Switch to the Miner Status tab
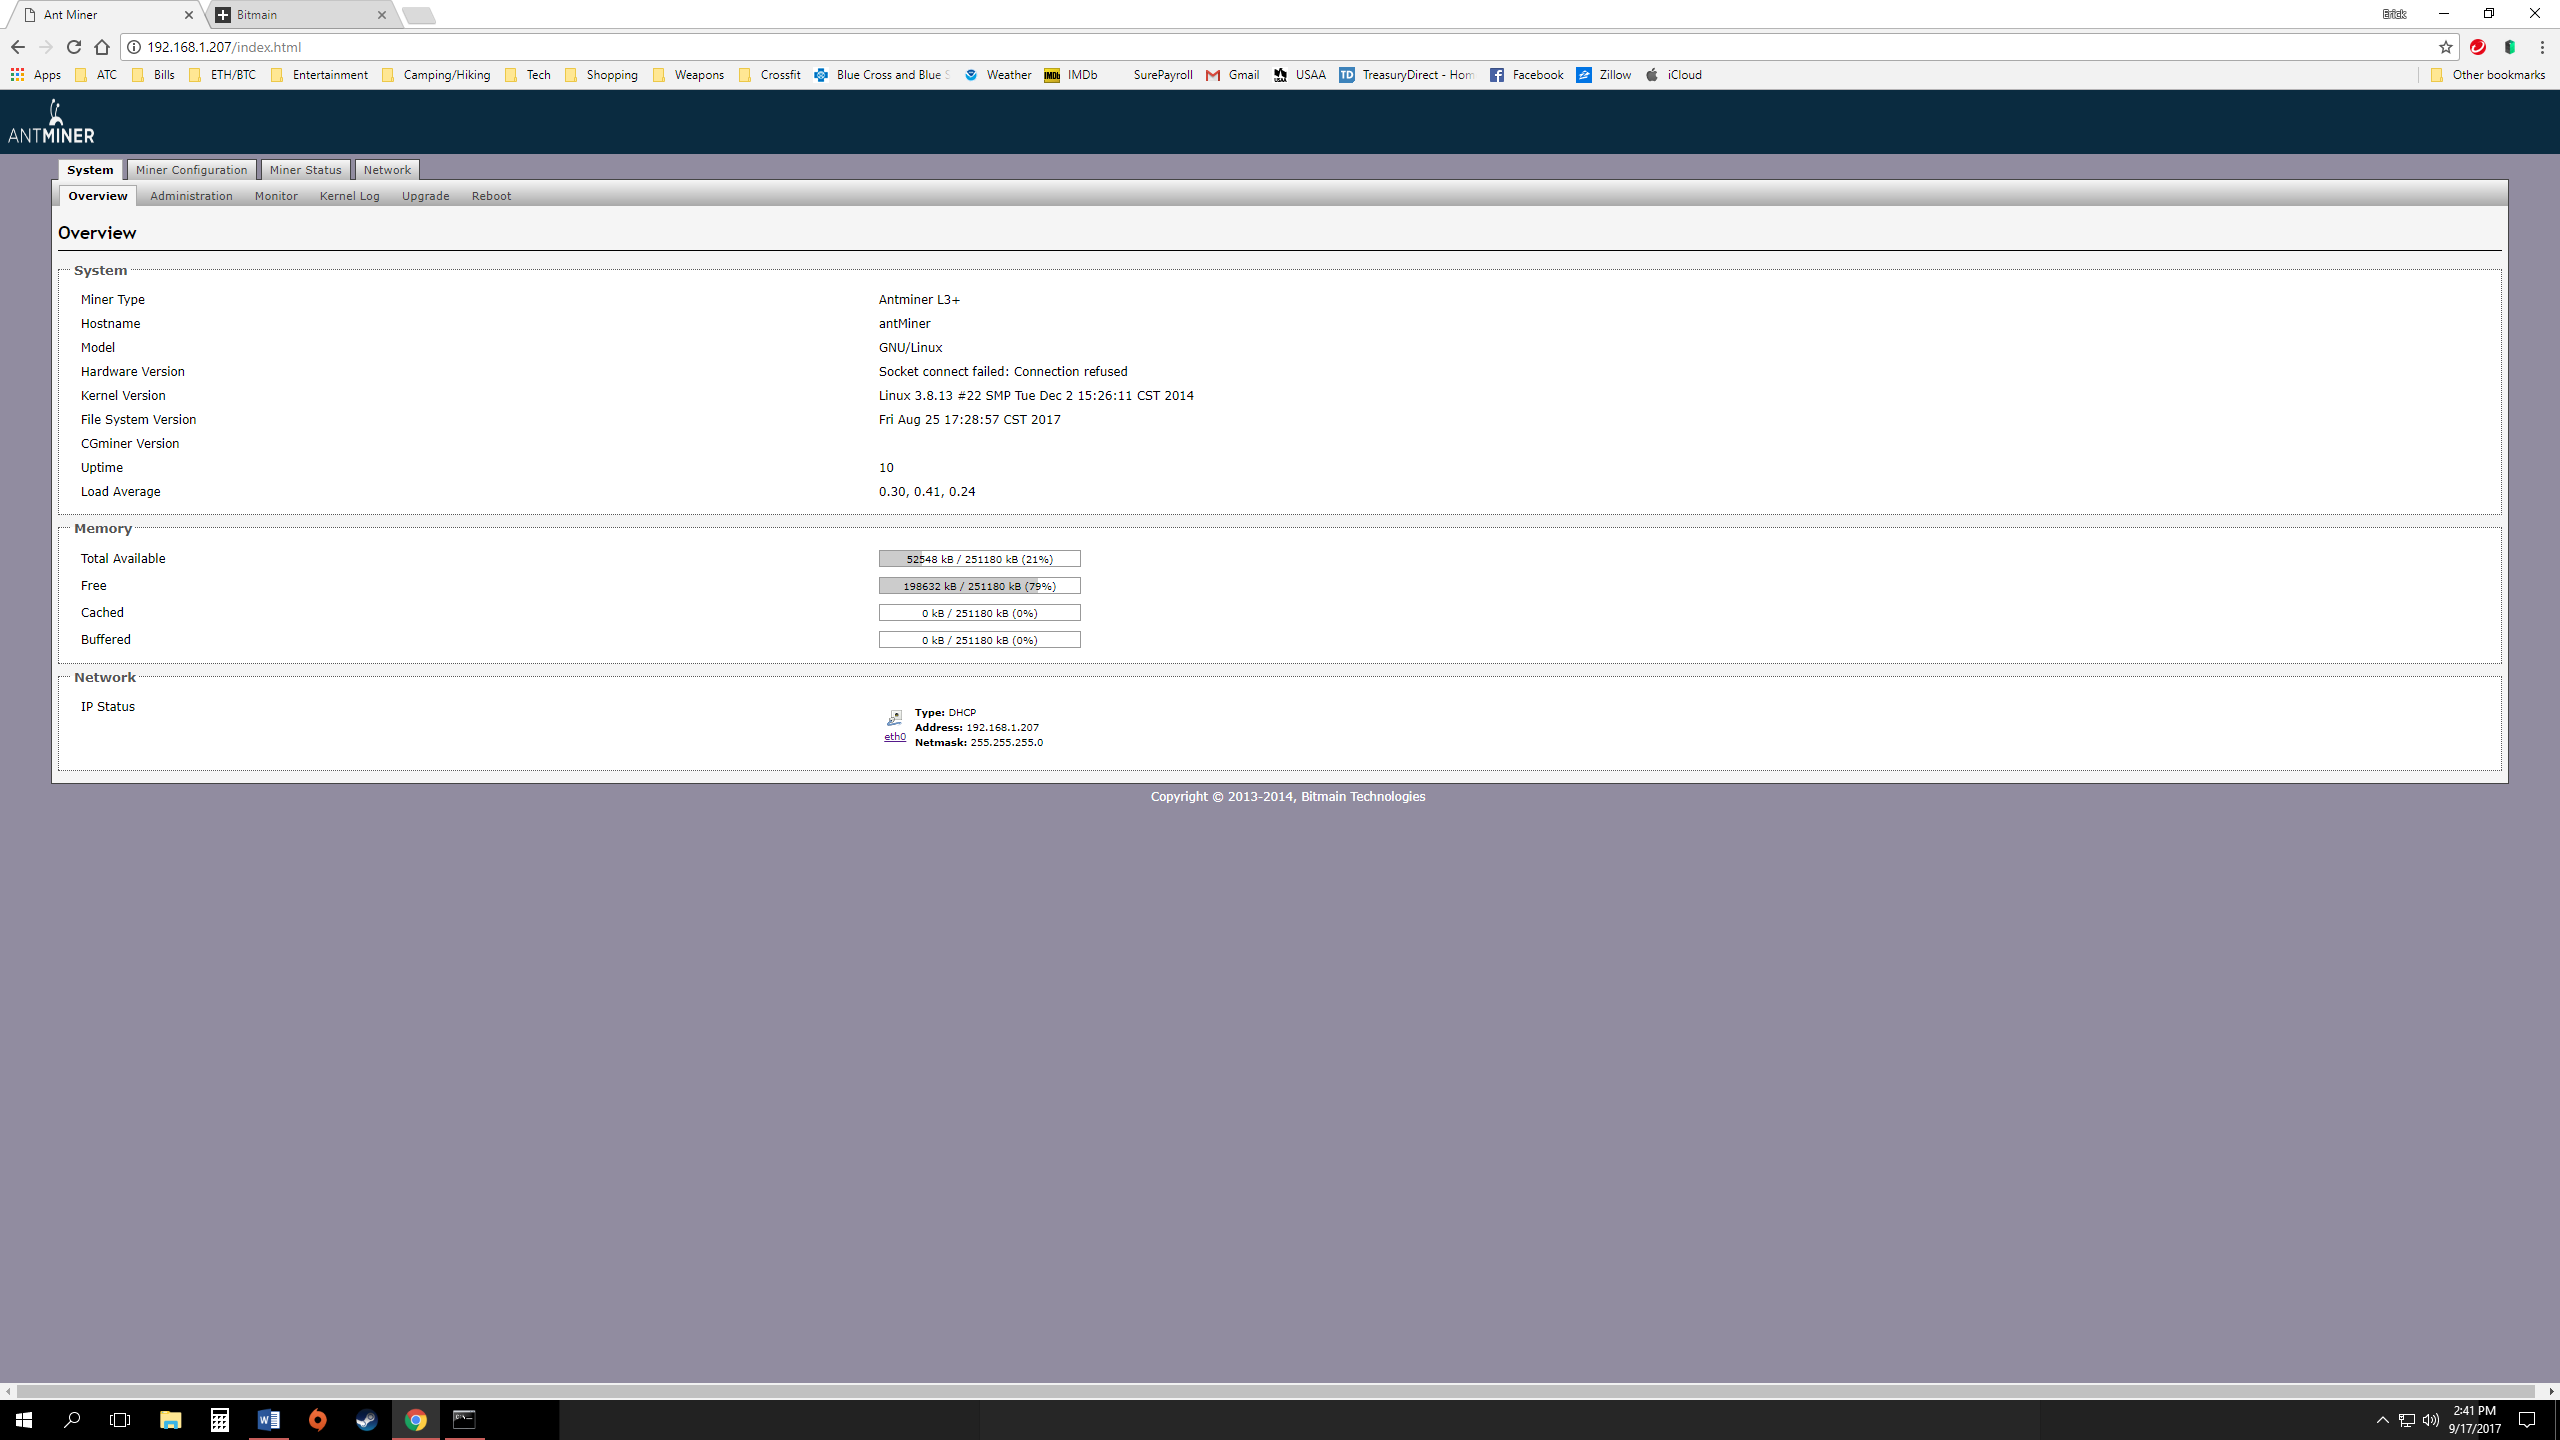The height and width of the screenshot is (1440, 2560). pyautogui.click(x=305, y=170)
